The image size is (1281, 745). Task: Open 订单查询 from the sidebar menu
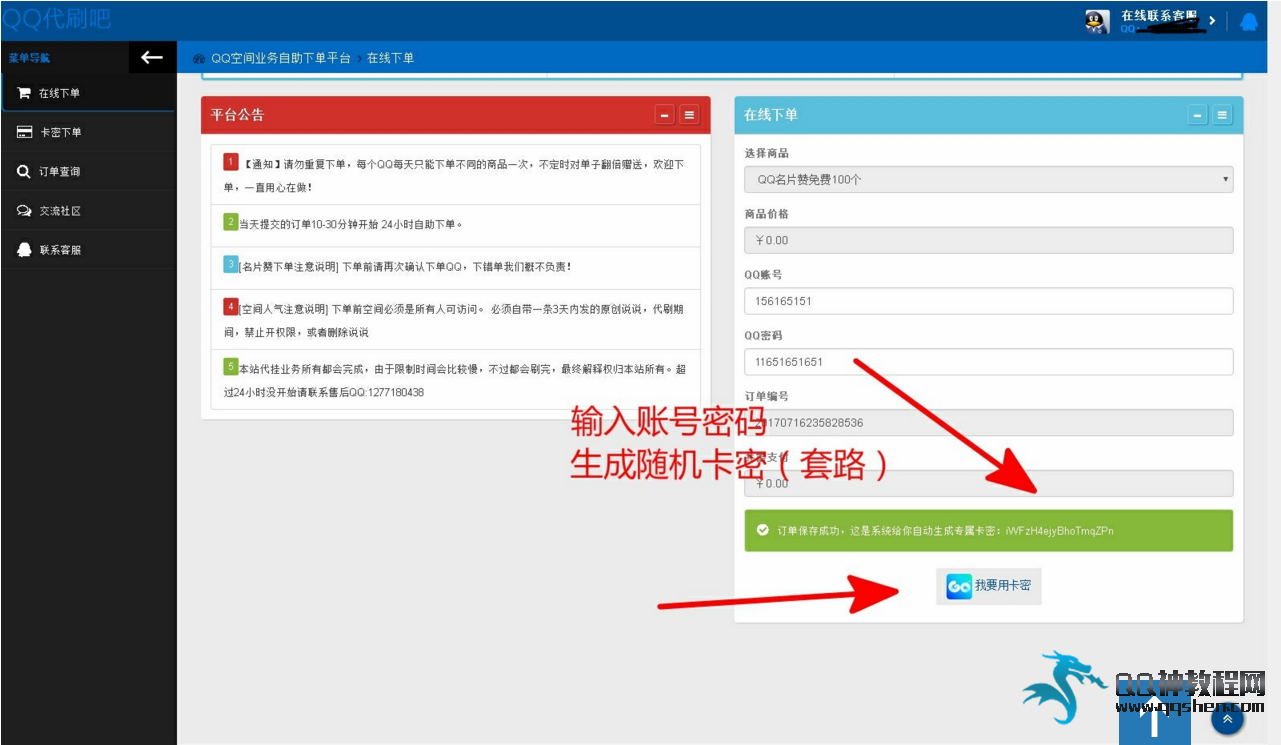[x=59, y=172]
